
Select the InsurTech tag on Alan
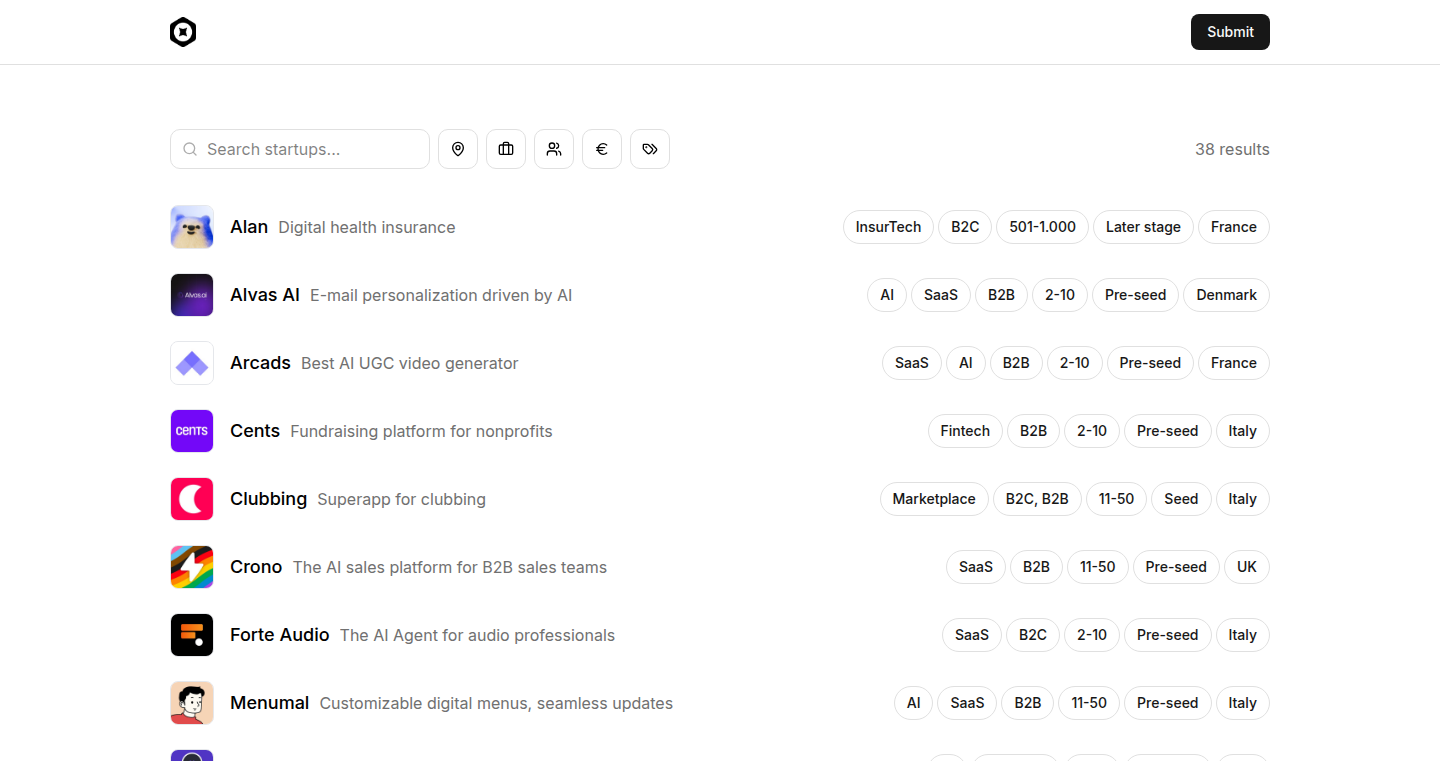[x=888, y=227]
